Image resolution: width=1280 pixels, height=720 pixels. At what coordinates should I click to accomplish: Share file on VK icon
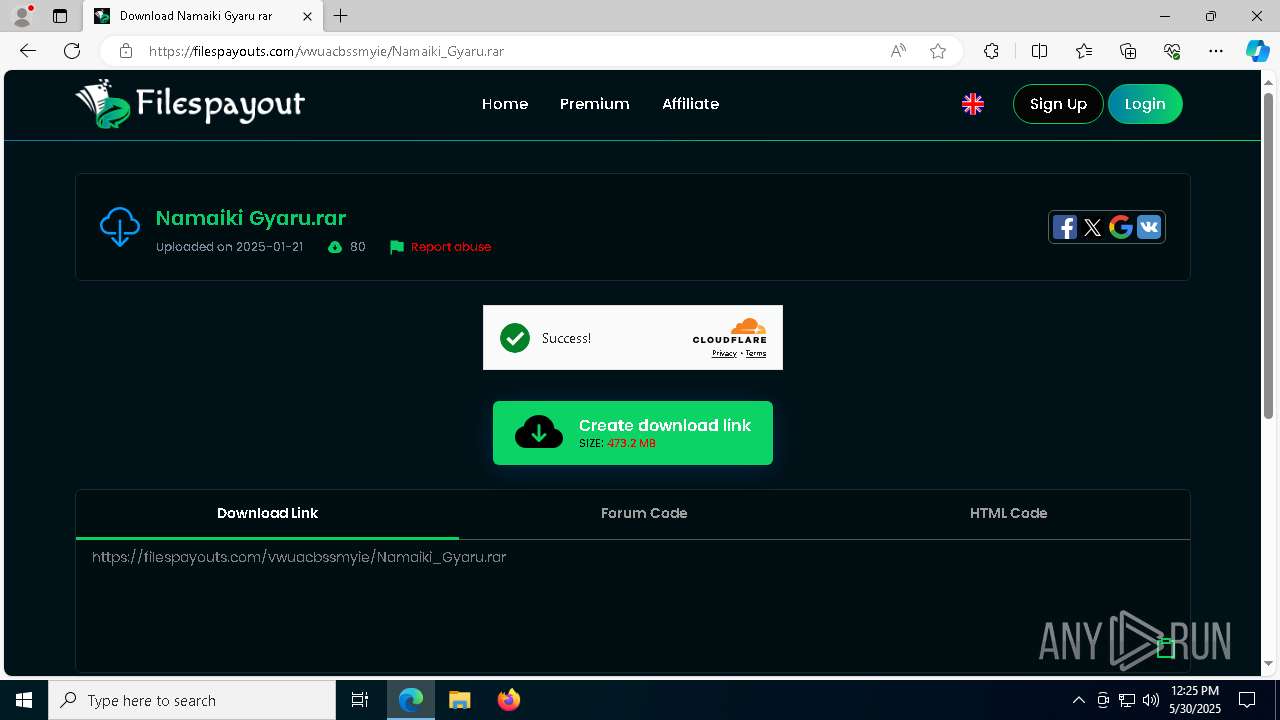tap(1149, 227)
